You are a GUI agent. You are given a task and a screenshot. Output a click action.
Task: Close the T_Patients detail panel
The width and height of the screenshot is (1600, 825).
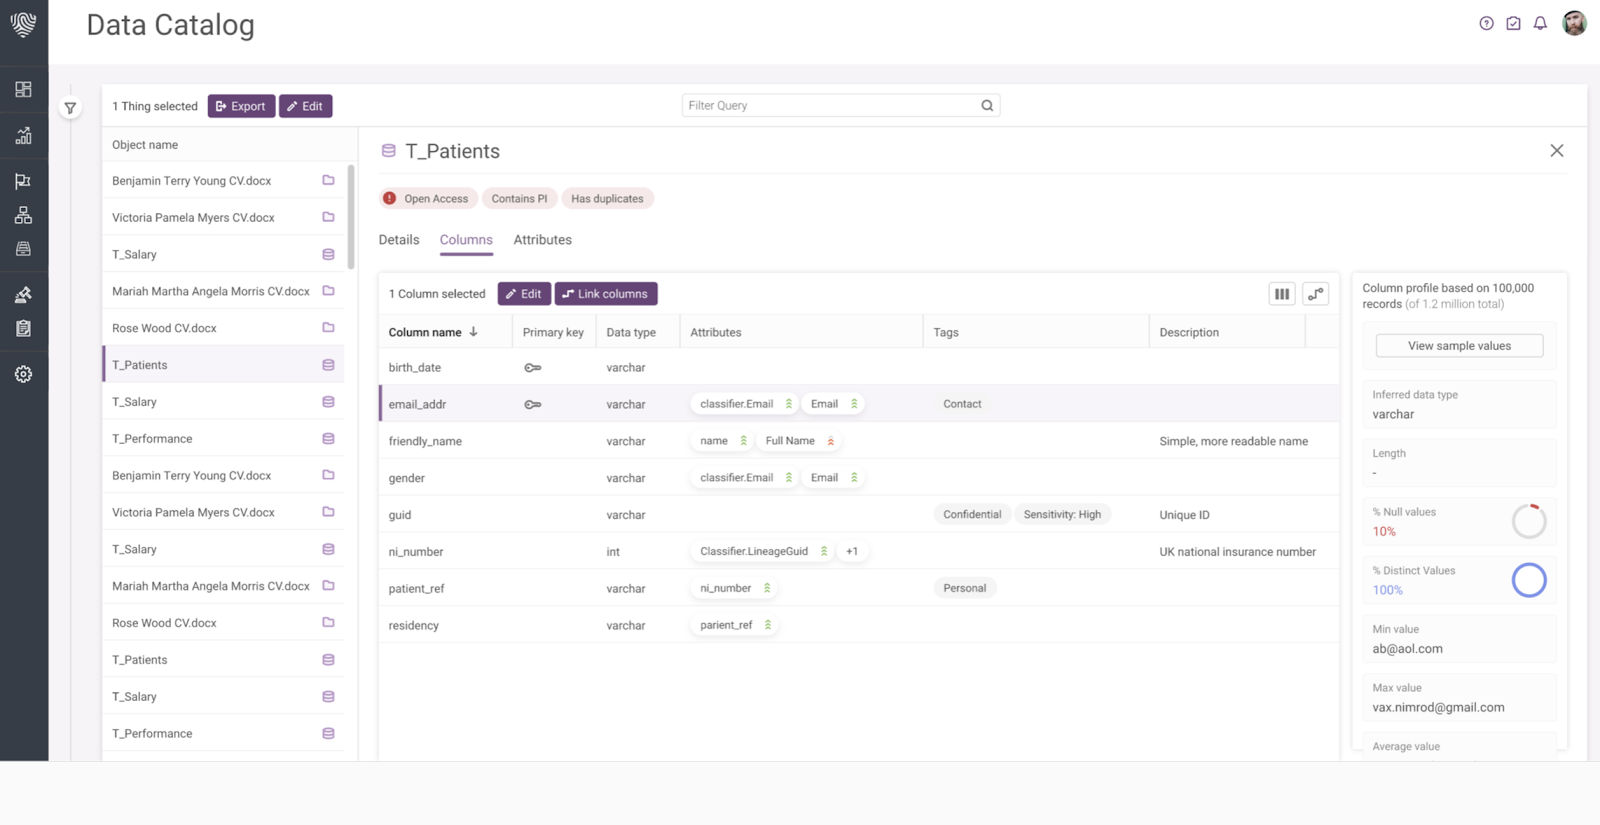point(1557,151)
